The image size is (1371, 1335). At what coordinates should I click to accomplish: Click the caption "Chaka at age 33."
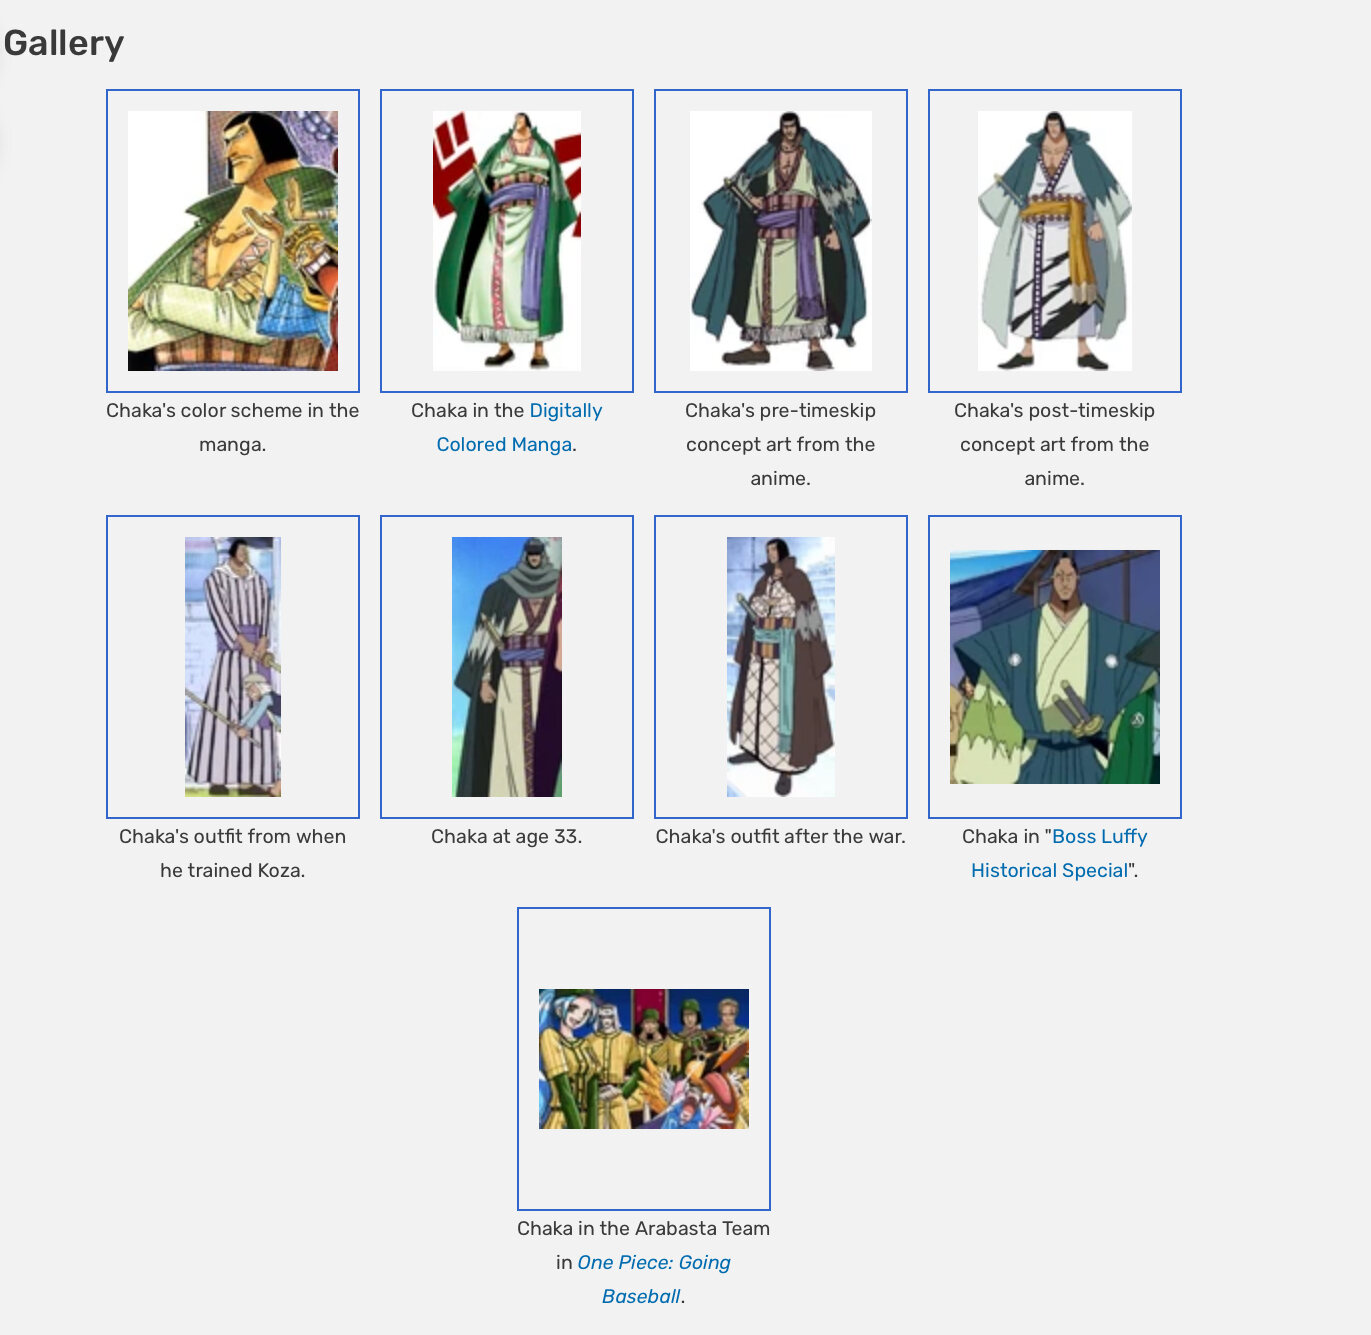point(507,836)
